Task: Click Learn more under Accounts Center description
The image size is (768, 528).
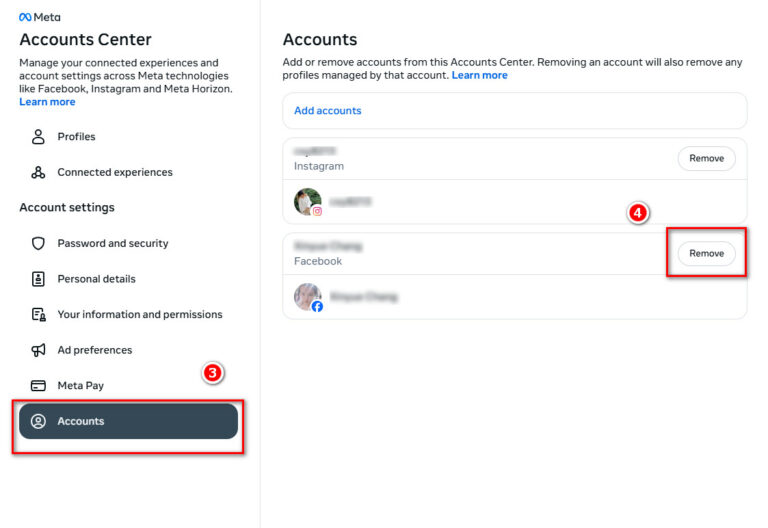Action: [48, 102]
